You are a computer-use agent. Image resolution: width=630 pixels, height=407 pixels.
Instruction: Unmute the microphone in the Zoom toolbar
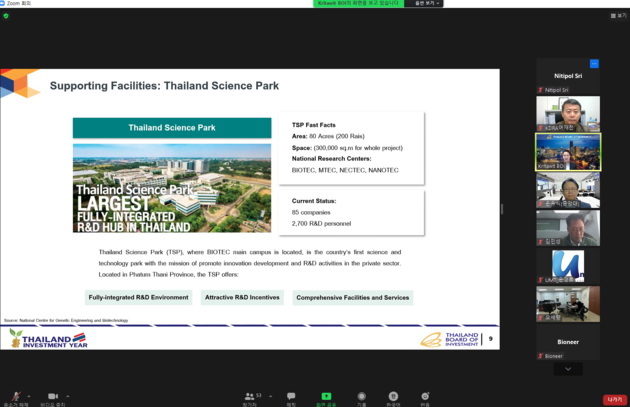pyautogui.click(x=16, y=397)
